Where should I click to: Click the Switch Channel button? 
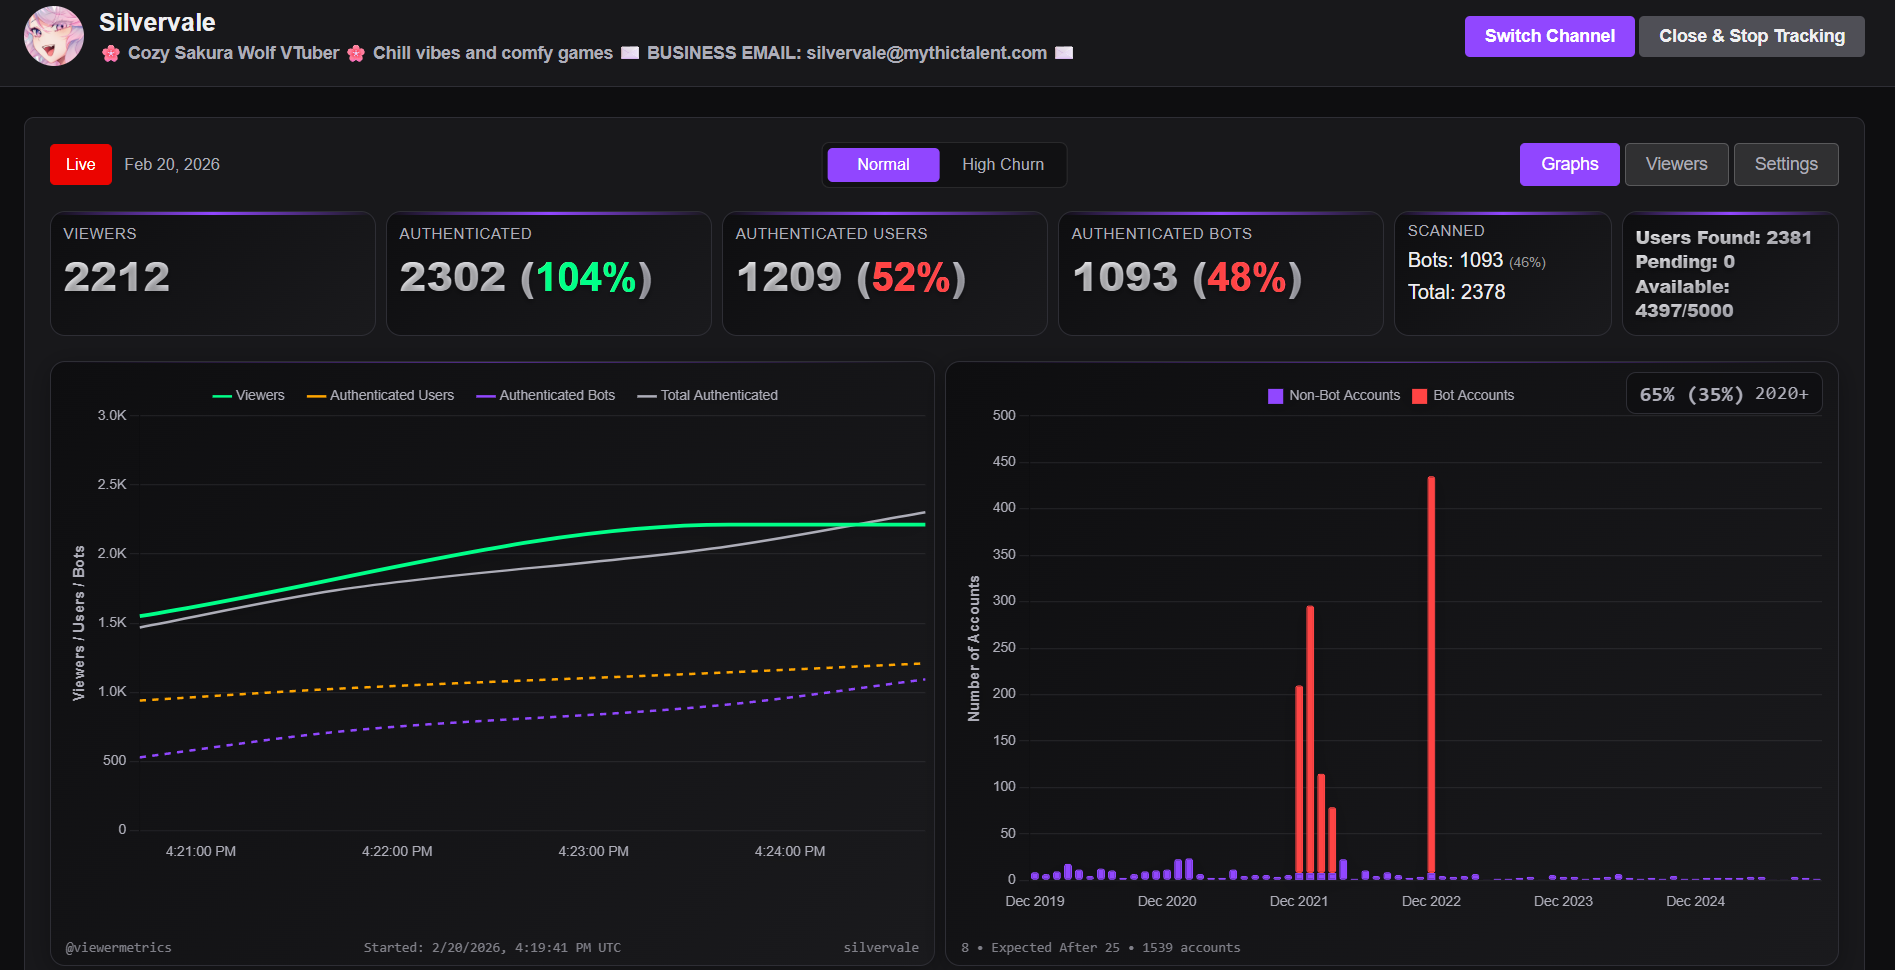(1549, 36)
